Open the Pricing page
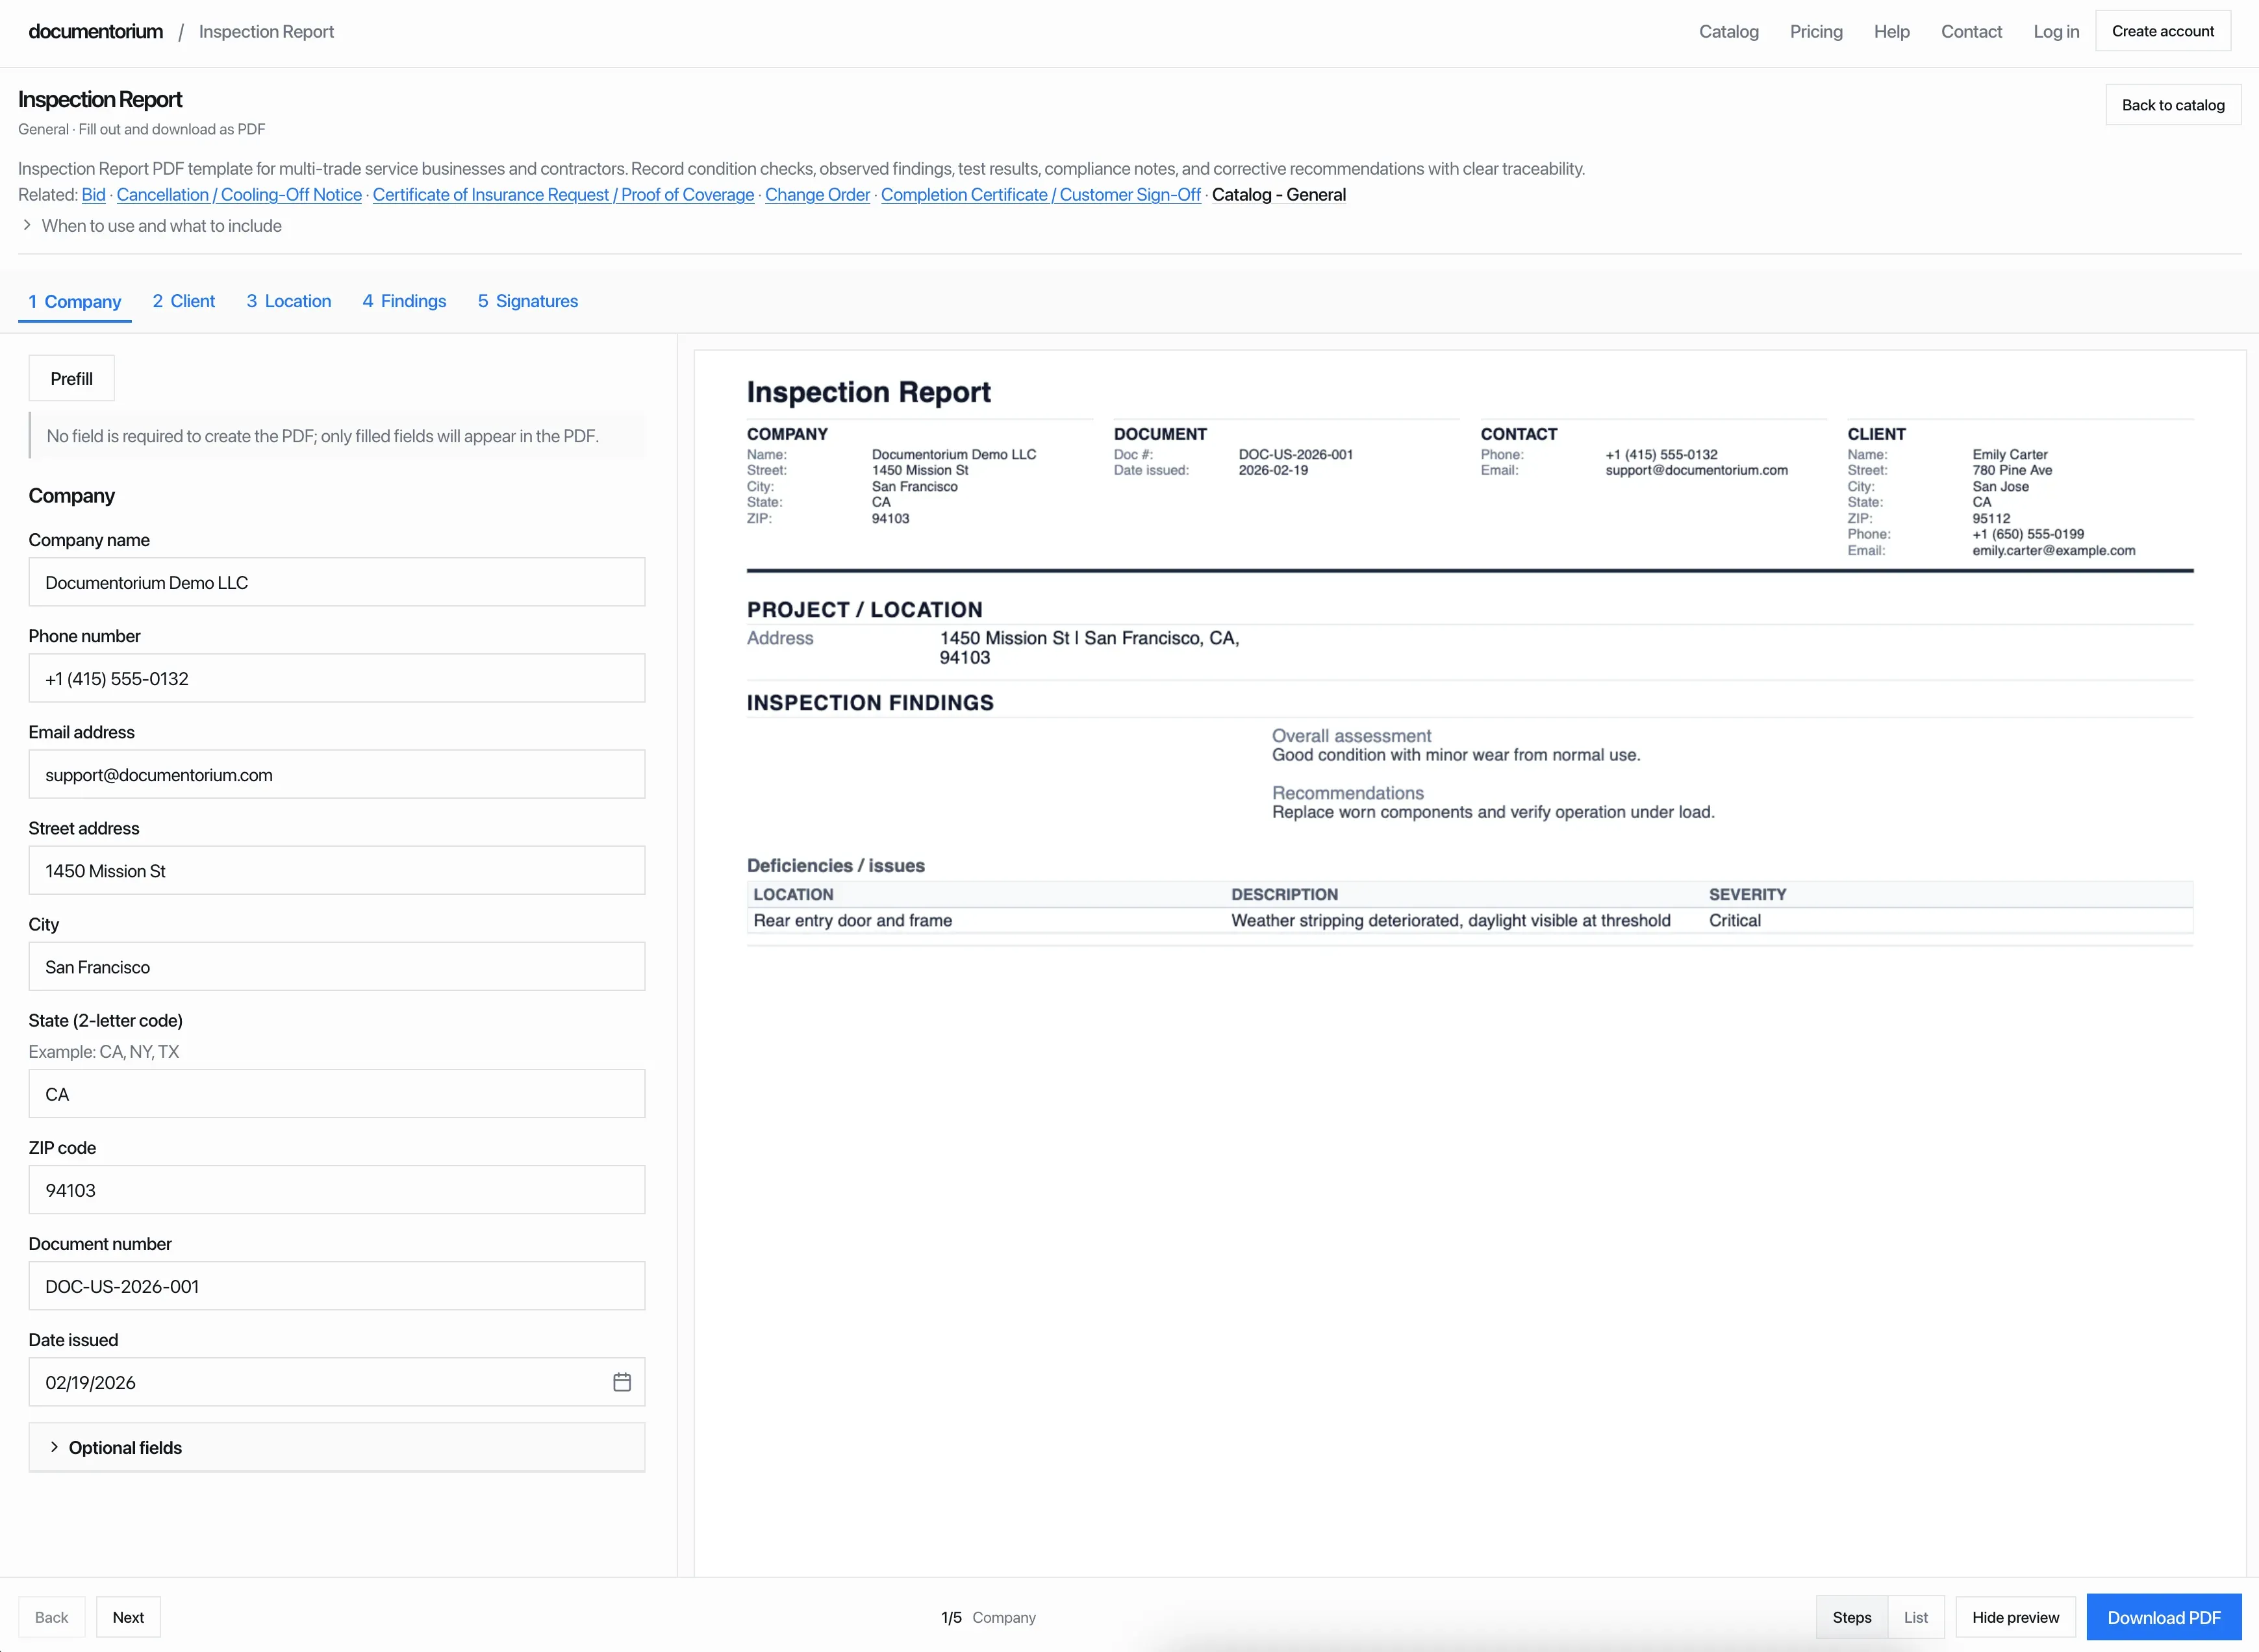This screenshot has width=2259, height=1652. point(1816,31)
